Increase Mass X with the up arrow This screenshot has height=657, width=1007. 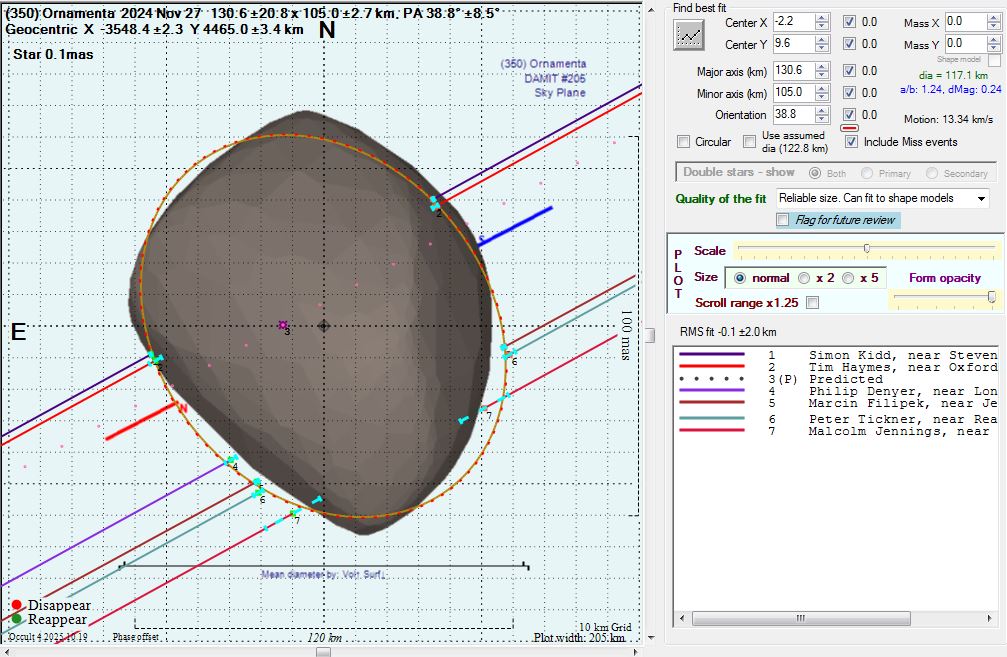pos(993,18)
